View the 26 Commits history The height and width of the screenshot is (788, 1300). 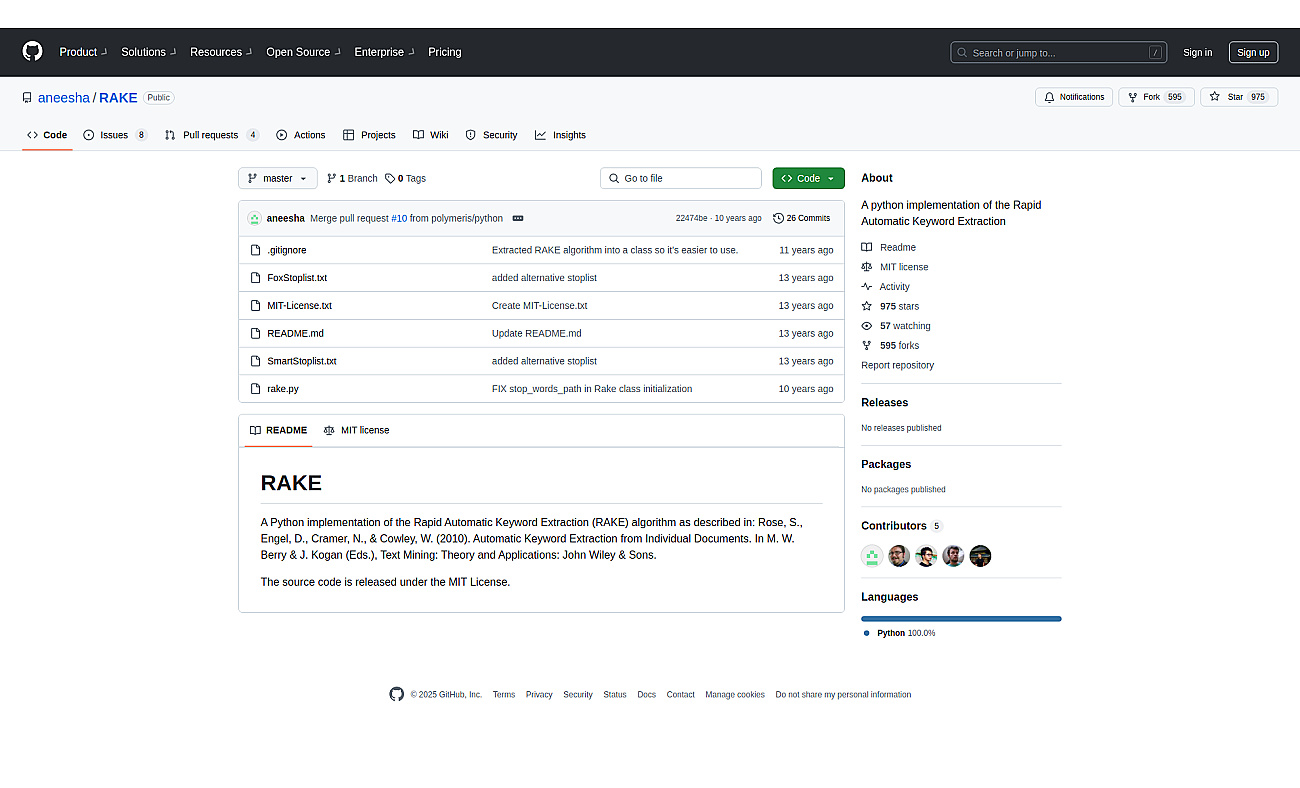[802, 218]
